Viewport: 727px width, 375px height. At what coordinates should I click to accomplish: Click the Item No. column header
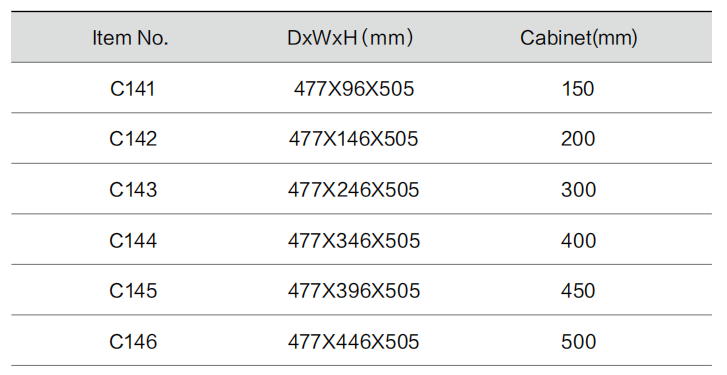tap(130, 38)
